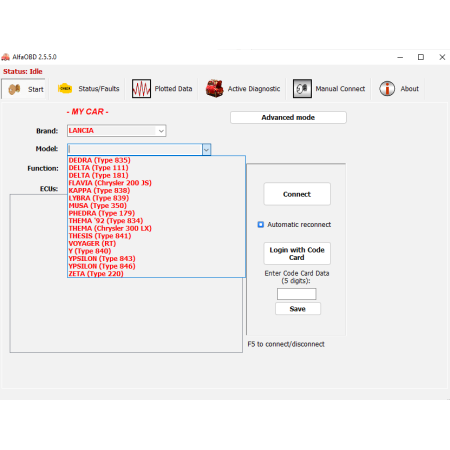450x450 pixels.
Task: Minimize the AlfaOBD window
Action: pos(400,57)
